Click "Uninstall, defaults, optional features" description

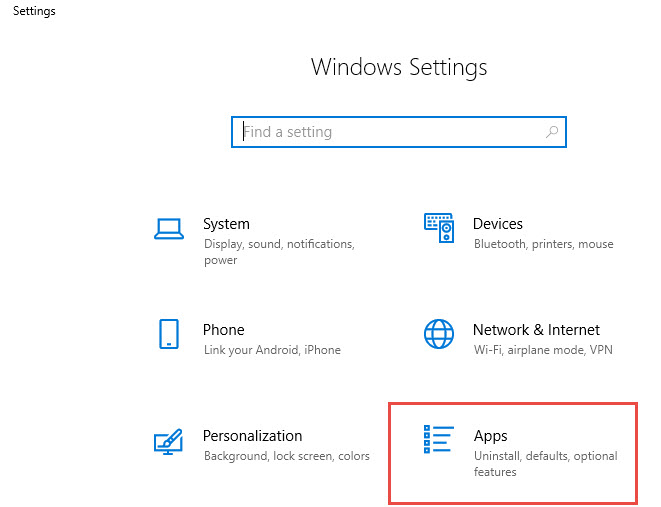(x=545, y=464)
